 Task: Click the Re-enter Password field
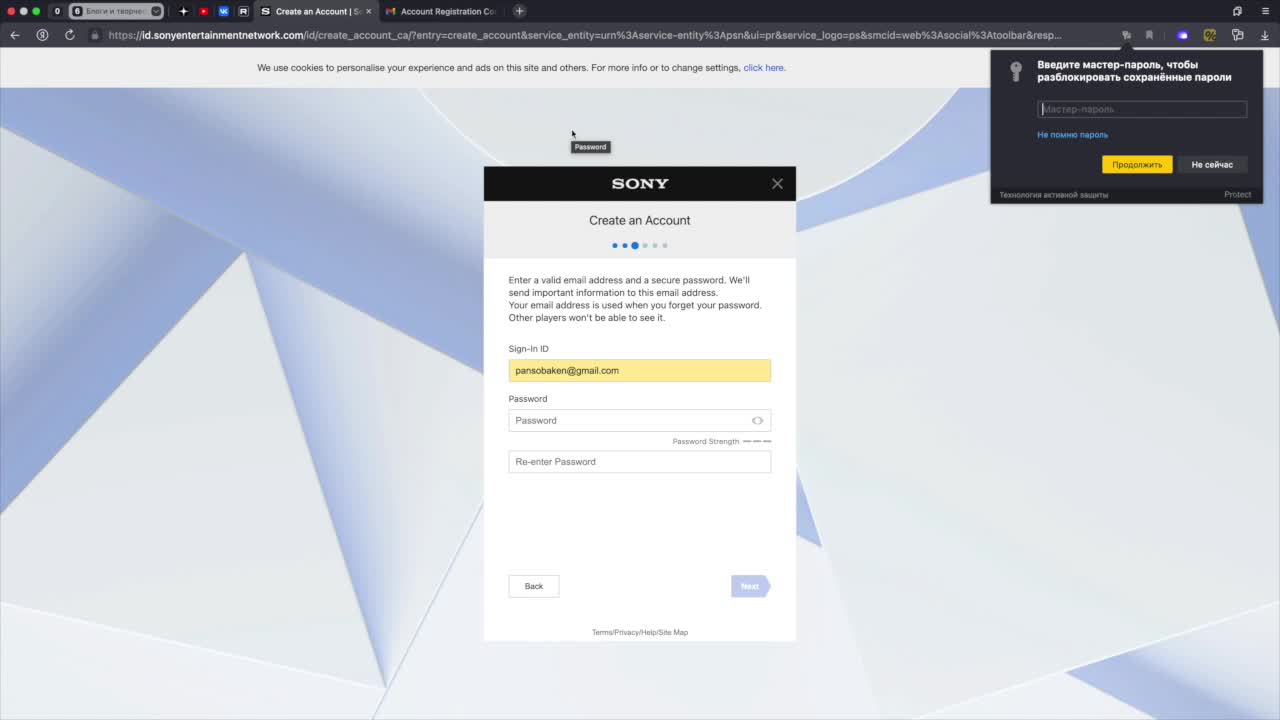point(640,461)
